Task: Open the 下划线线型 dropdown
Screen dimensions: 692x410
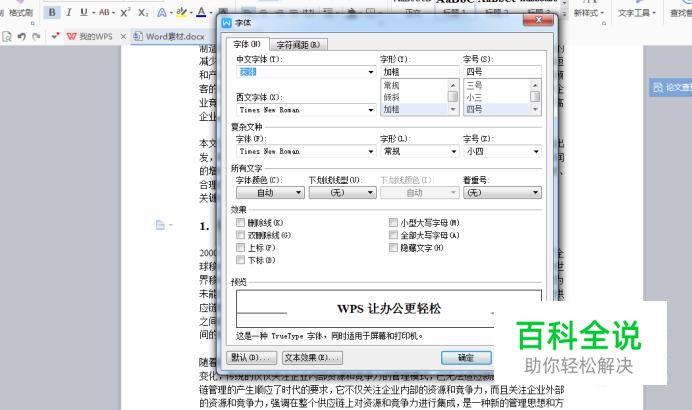Action: click(x=342, y=192)
